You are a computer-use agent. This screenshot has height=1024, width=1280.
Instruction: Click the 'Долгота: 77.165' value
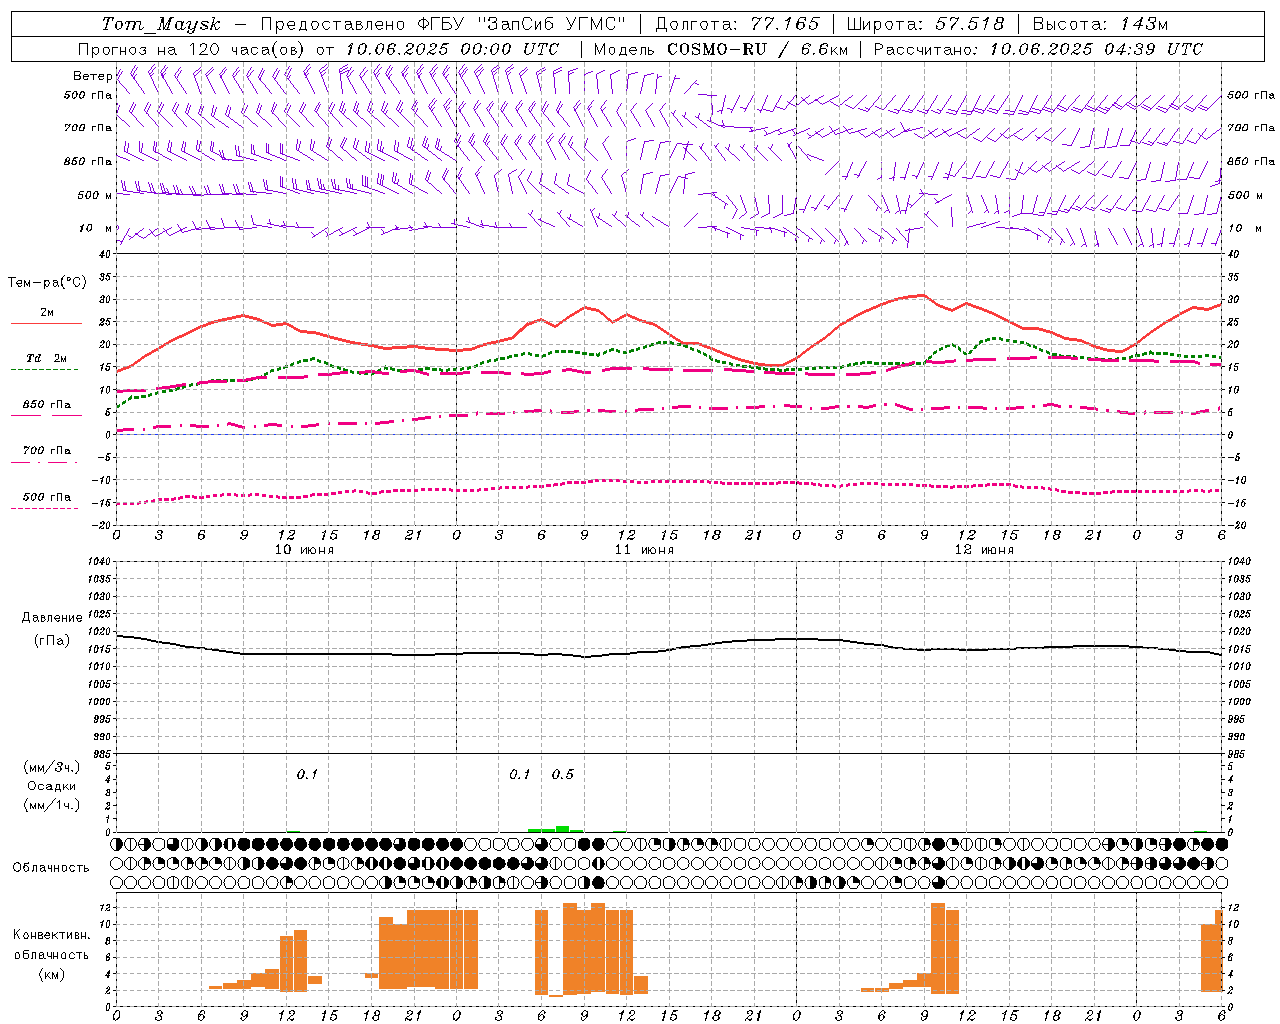coord(737,24)
